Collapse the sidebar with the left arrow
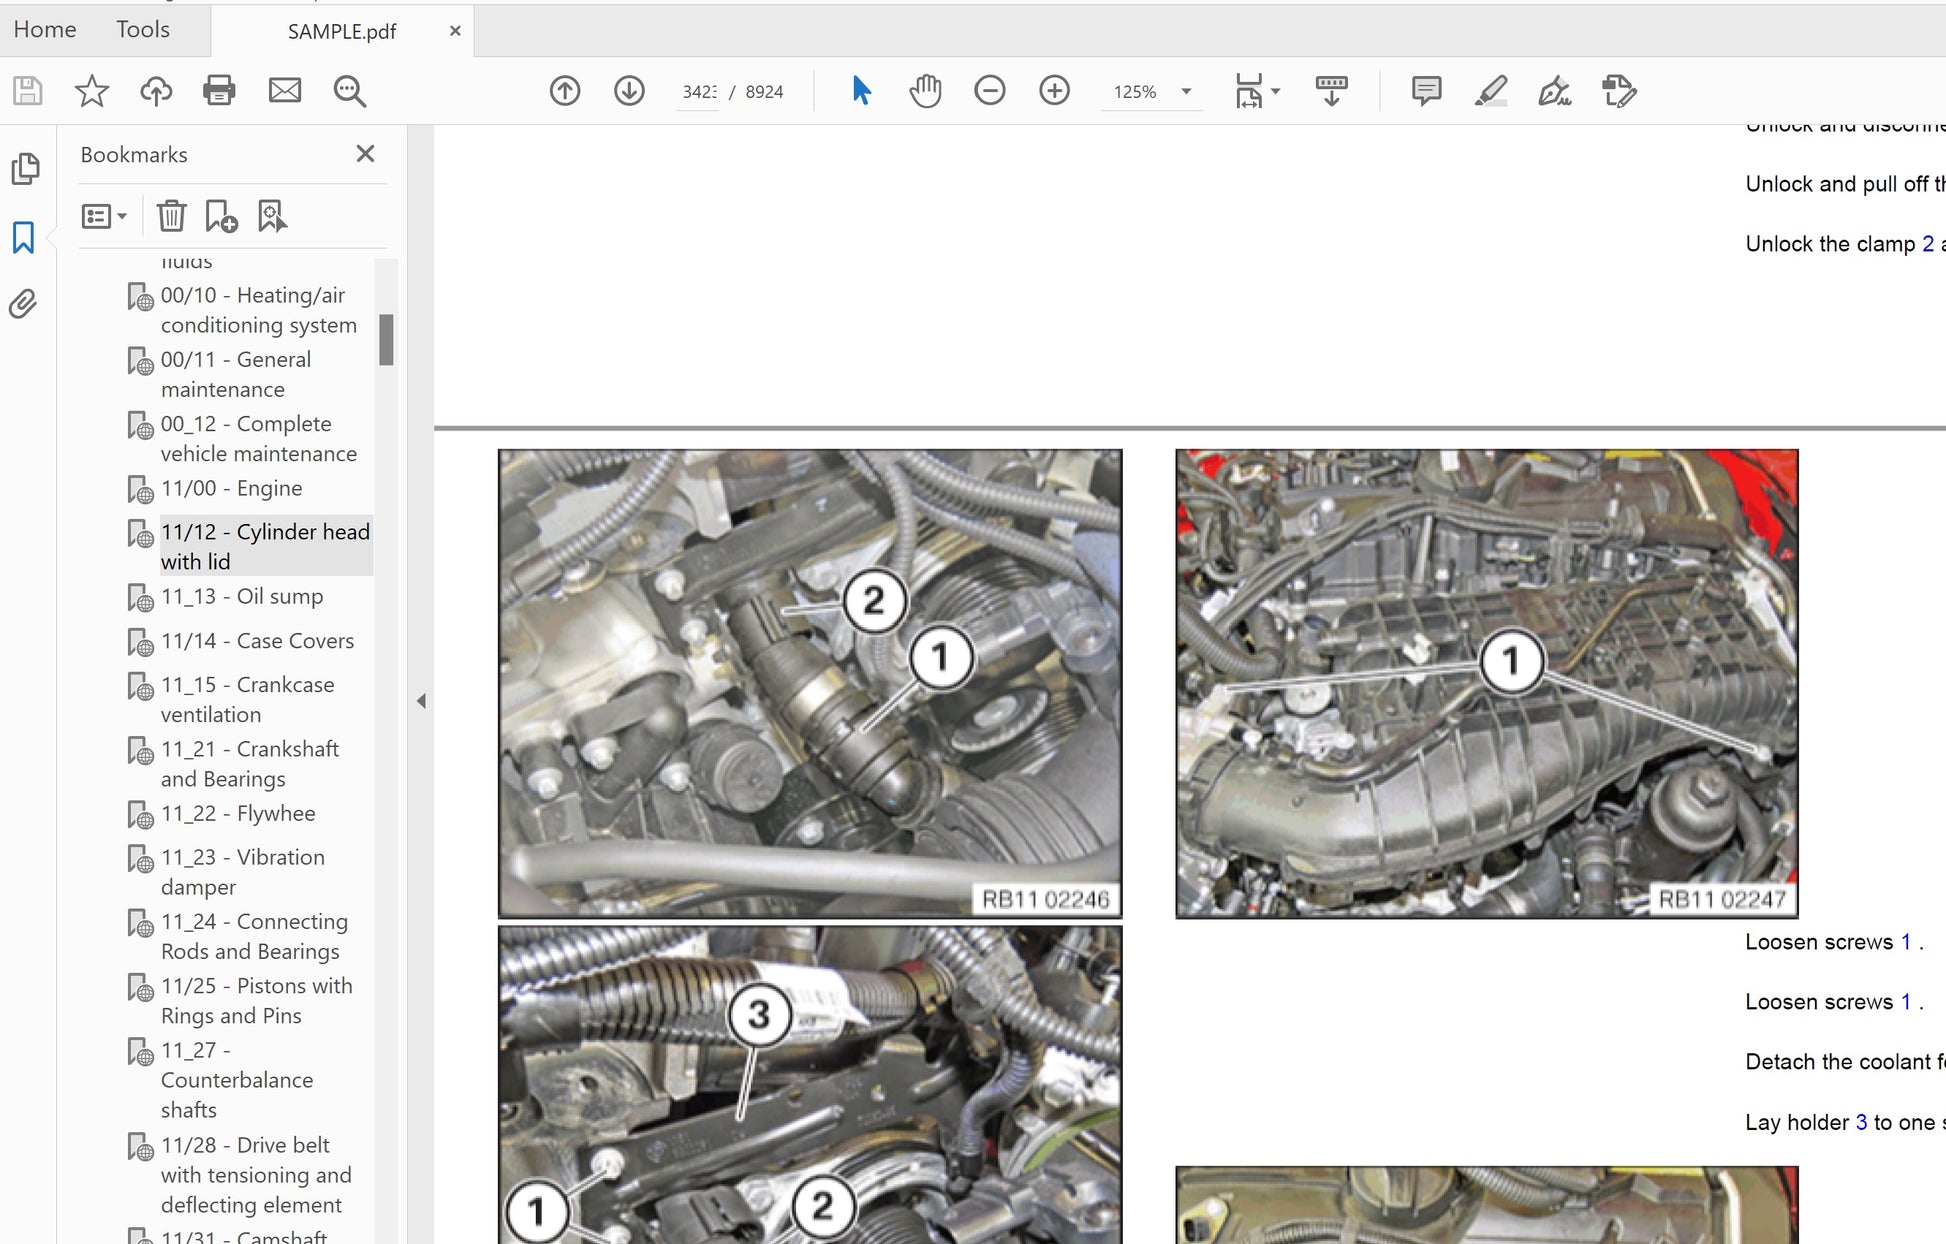Image resolution: width=1946 pixels, height=1244 pixels. coord(421,701)
